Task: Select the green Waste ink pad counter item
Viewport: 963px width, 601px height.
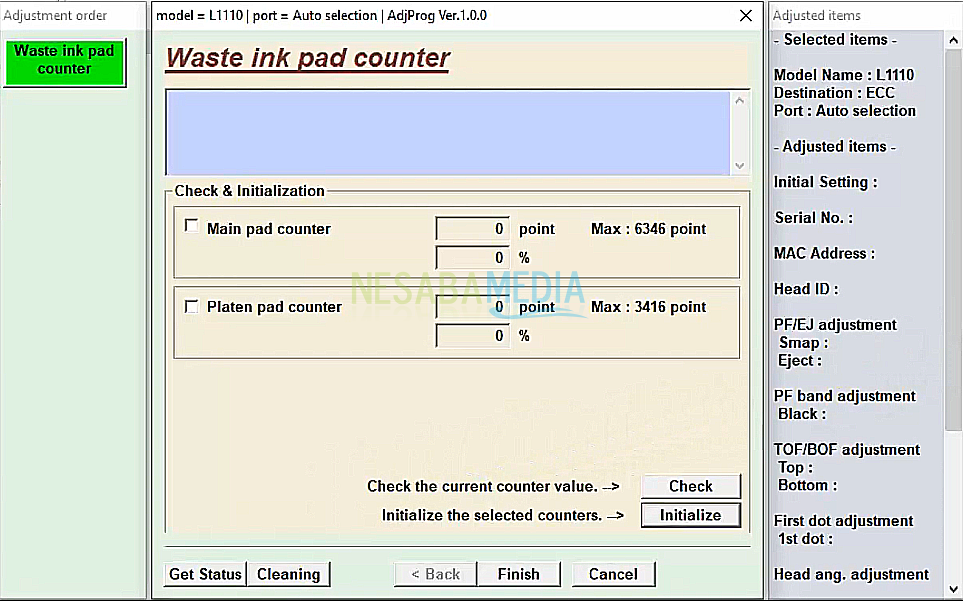Action: [x=65, y=61]
